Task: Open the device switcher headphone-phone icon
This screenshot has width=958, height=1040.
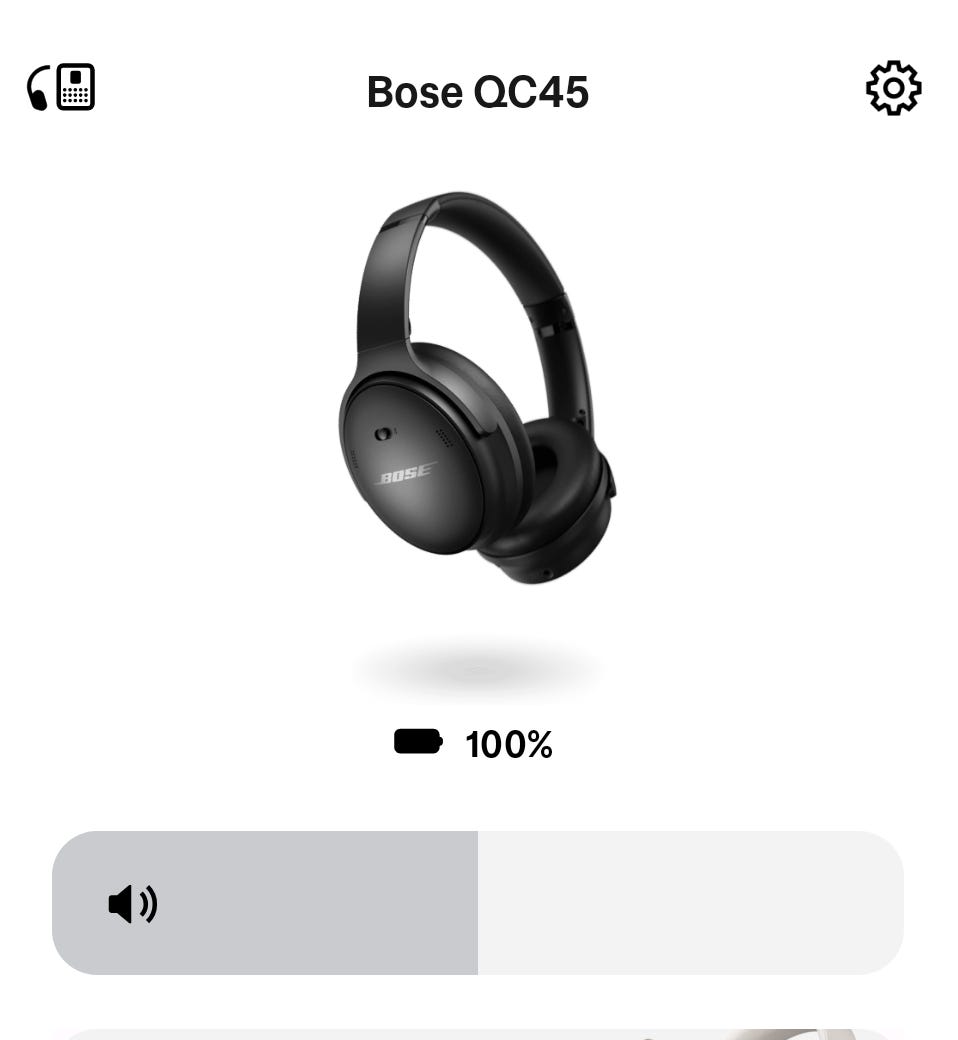Action: tap(61, 87)
